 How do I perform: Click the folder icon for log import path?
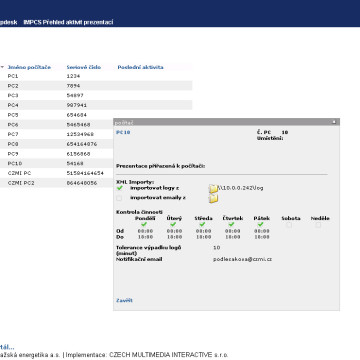213,189
